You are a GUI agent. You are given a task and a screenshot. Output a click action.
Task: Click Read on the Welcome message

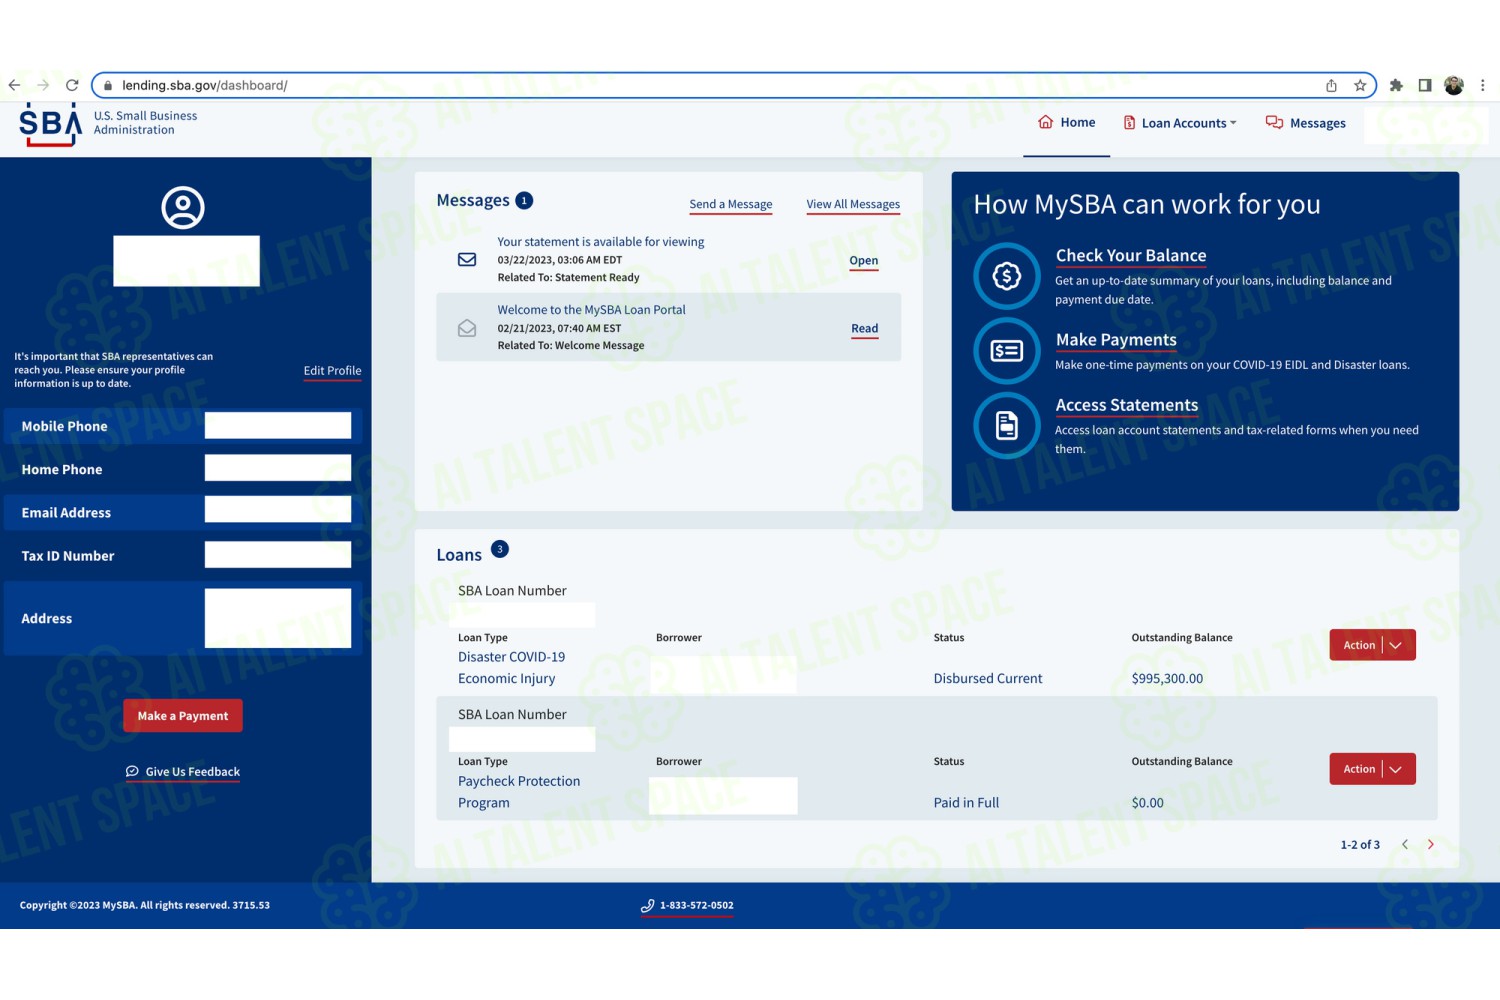(865, 329)
